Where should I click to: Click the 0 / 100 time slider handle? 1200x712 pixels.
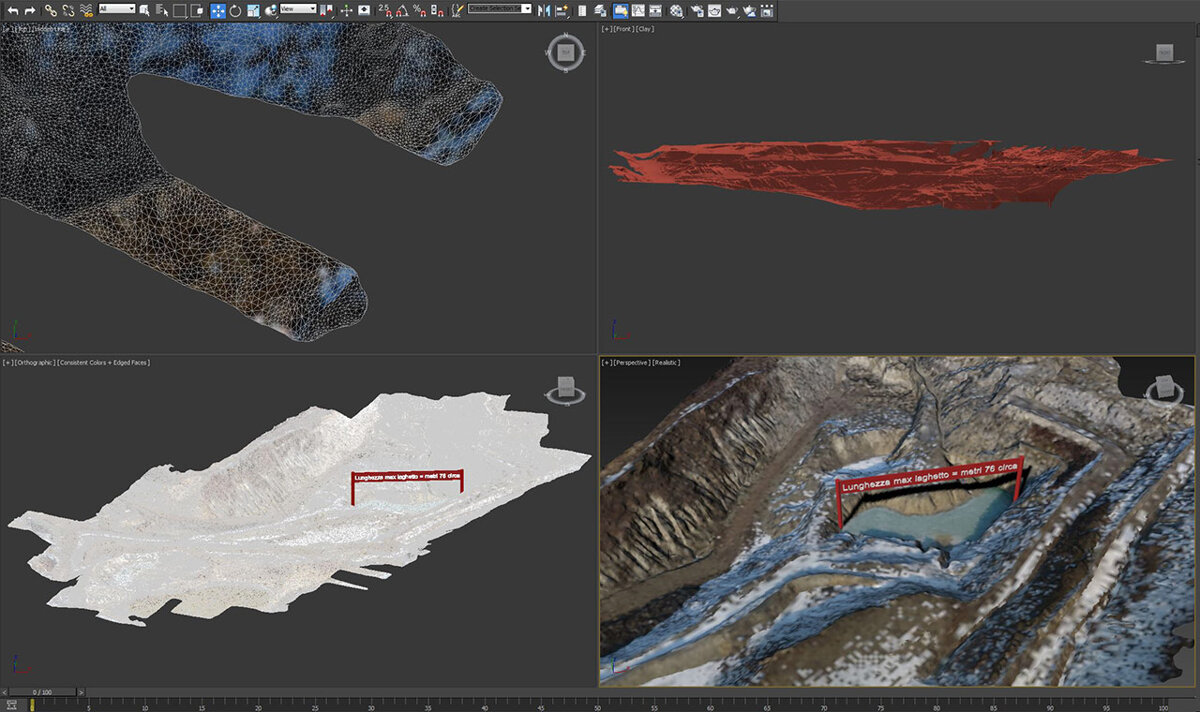coord(42,692)
